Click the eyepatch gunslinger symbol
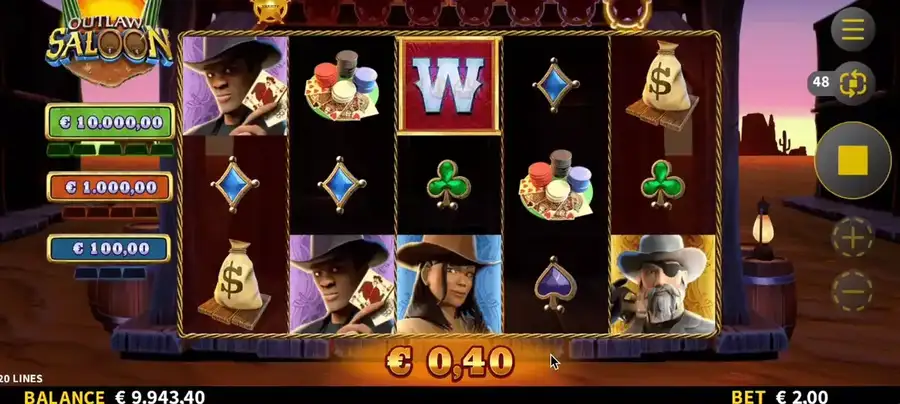This screenshot has height=404, width=900. (663, 284)
